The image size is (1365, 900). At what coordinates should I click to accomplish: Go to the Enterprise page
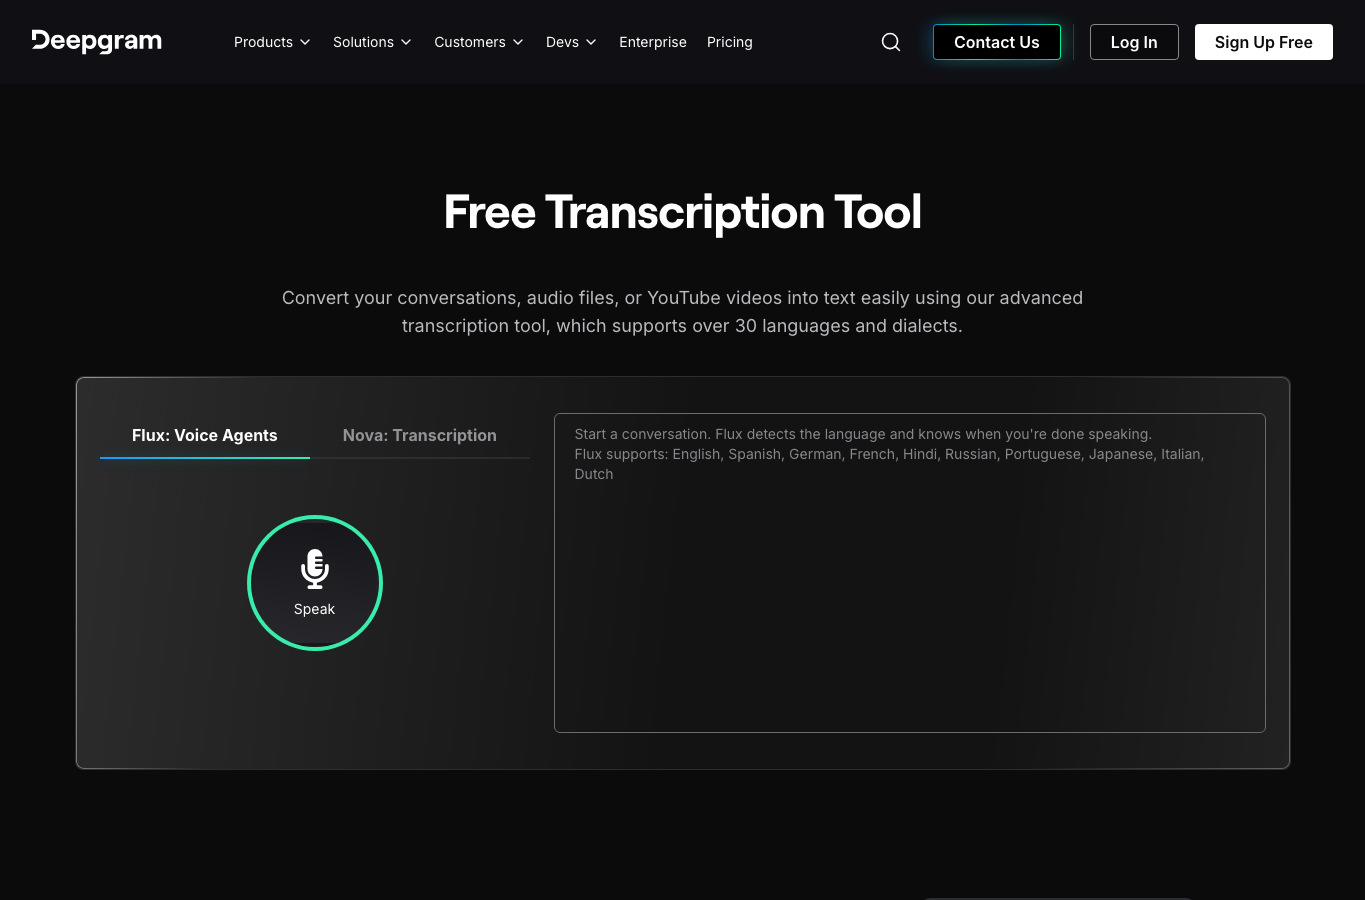[653, 42]
